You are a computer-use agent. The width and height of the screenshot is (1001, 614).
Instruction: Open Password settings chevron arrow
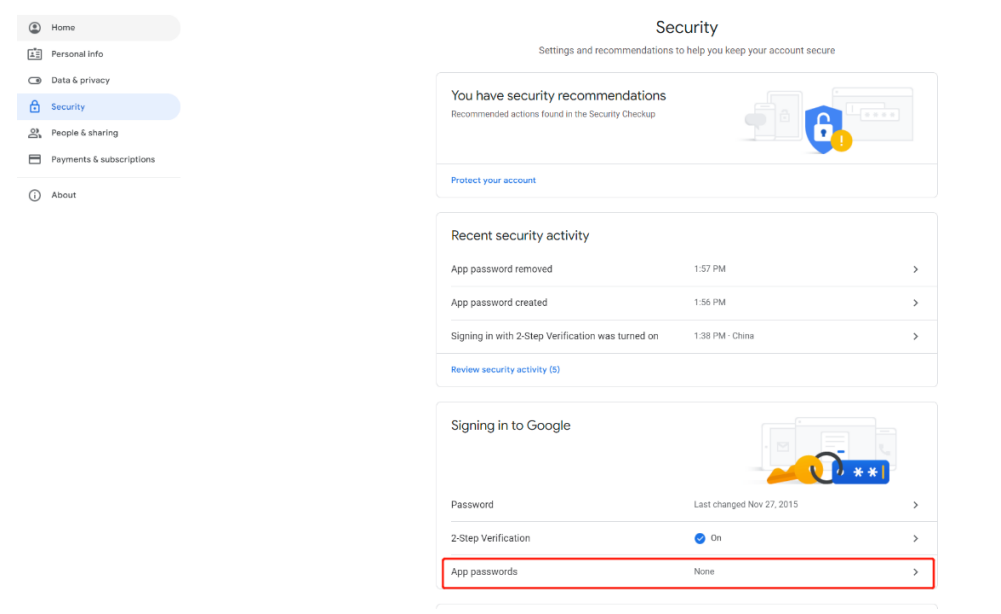pos(915,505)
